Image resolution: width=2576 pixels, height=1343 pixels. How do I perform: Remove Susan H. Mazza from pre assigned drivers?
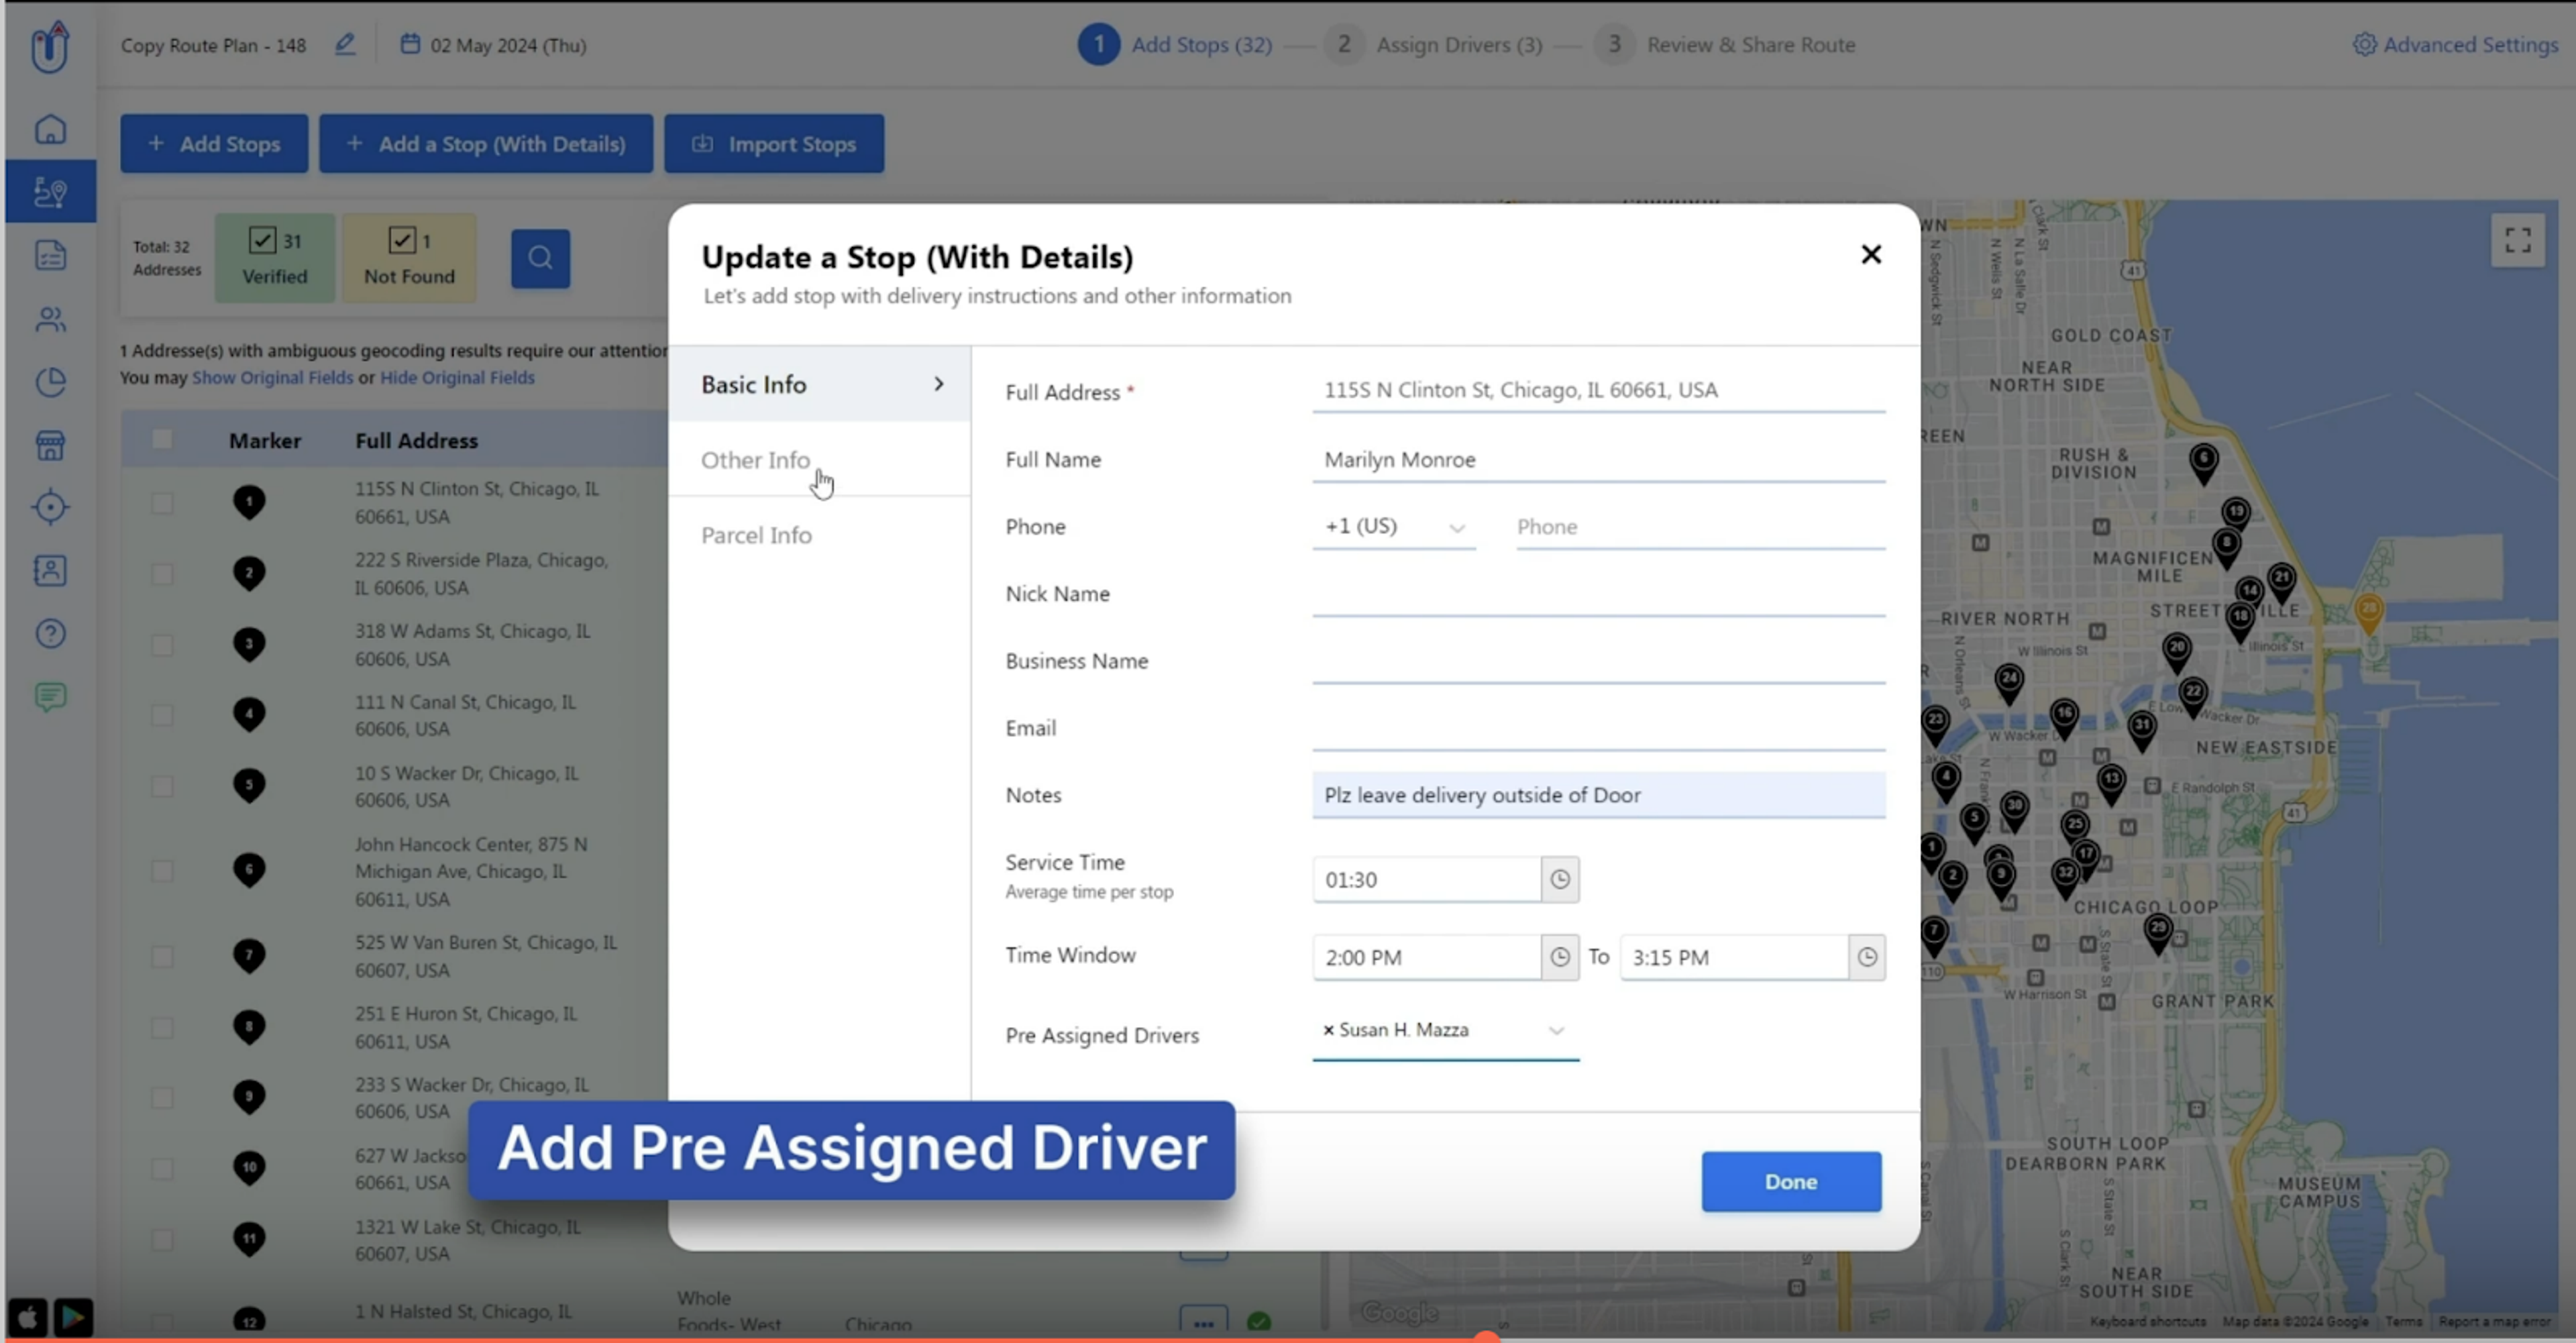[x=1328, y=1030]
